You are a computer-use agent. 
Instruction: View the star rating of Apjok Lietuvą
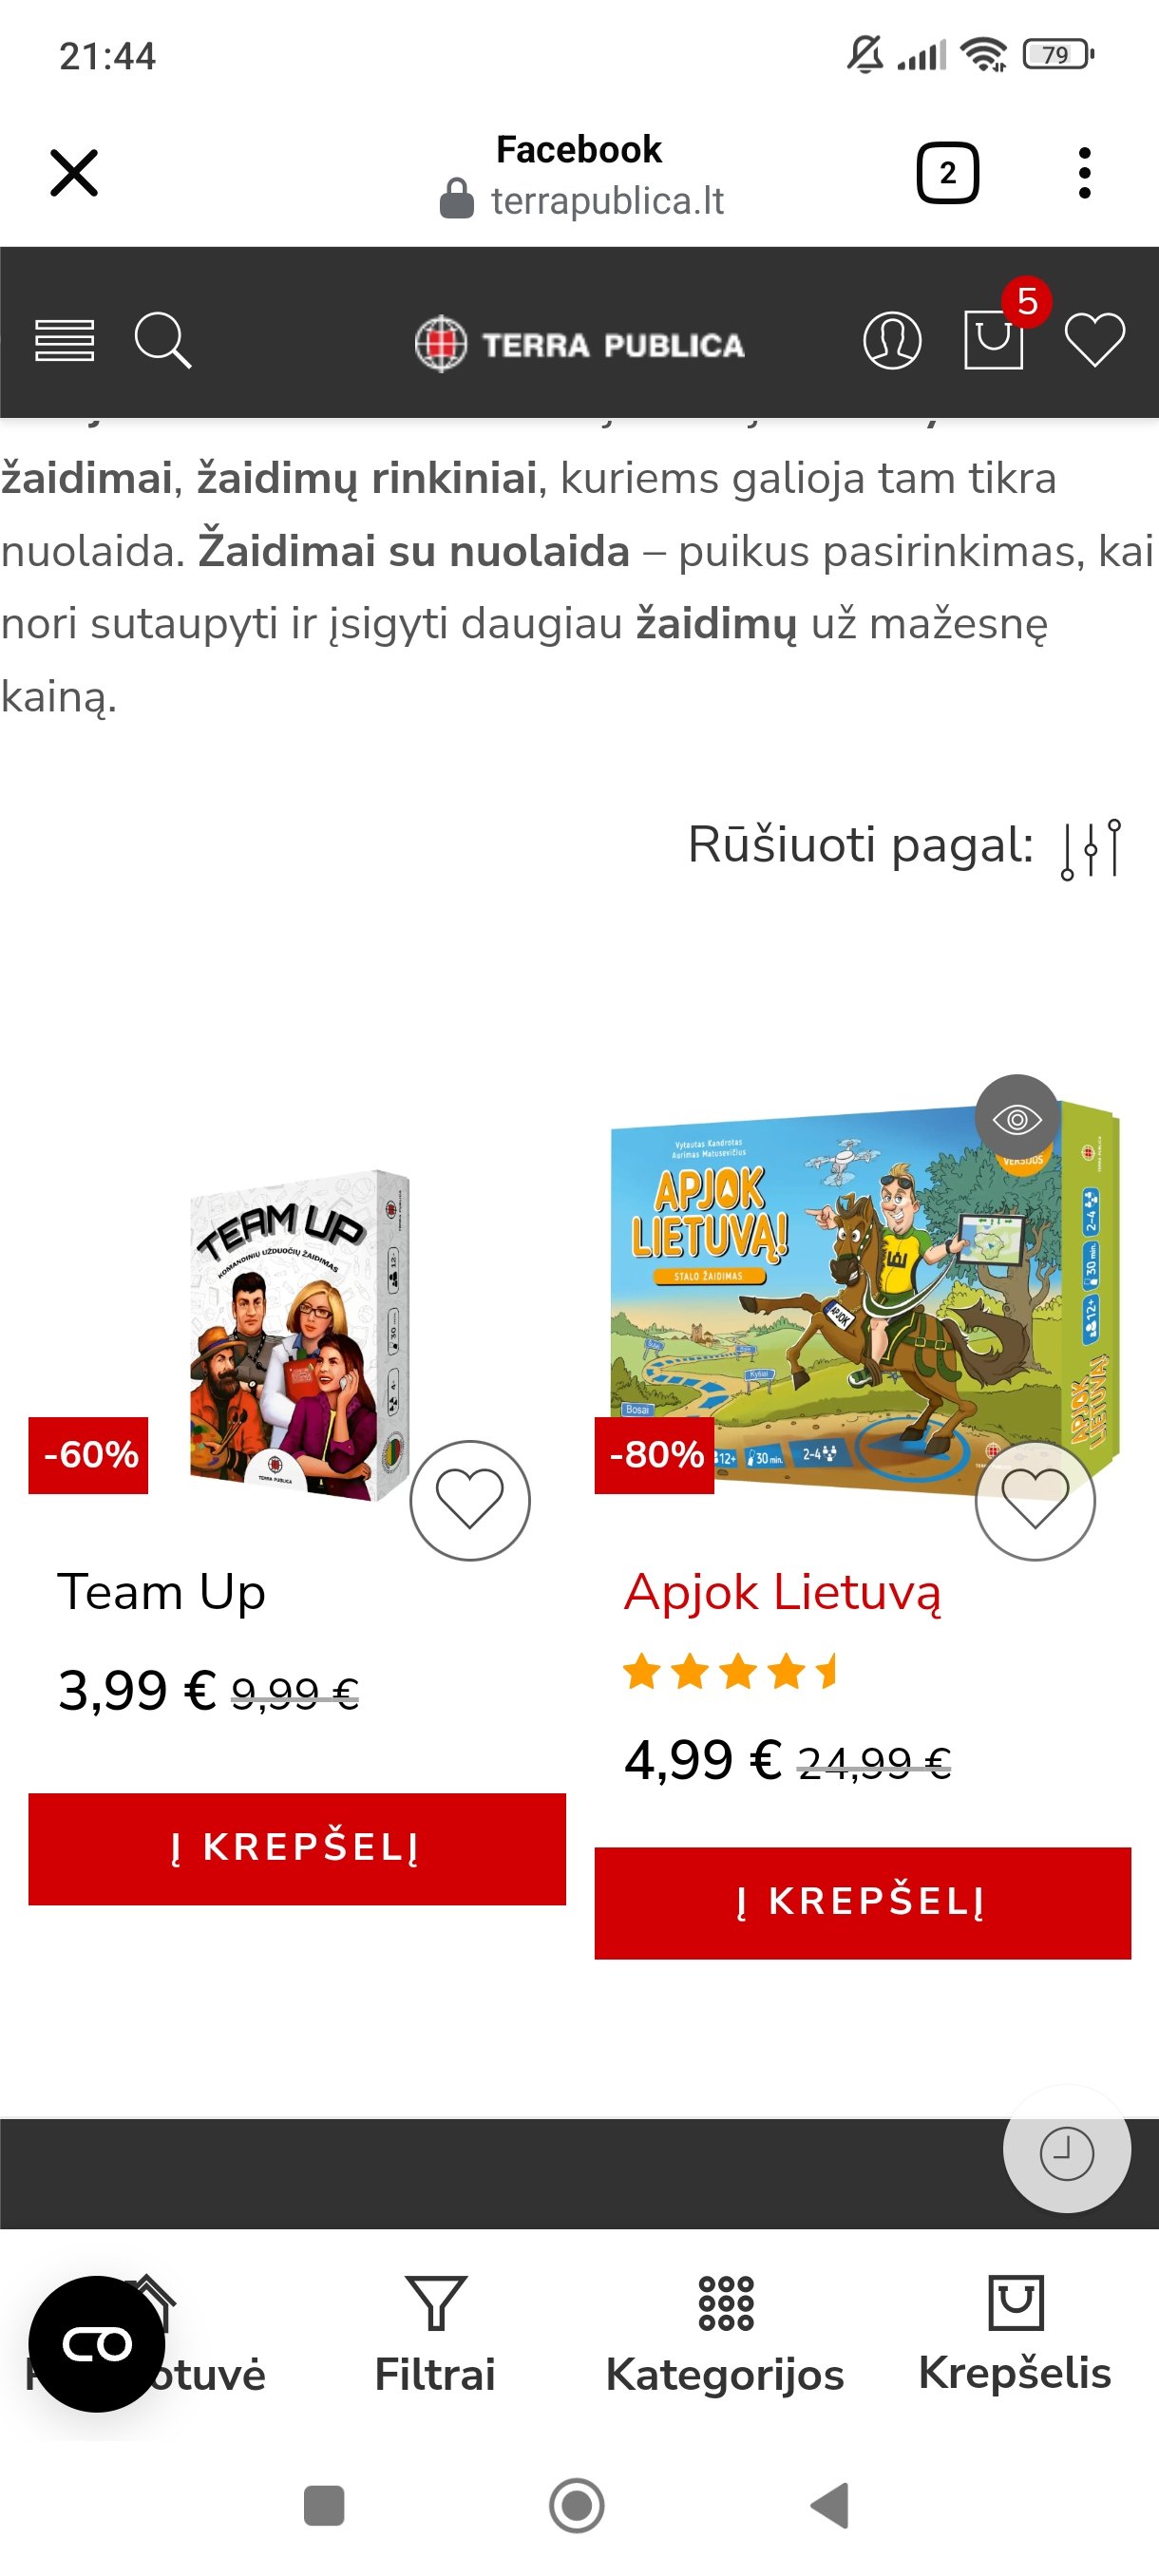pyautogui.click(x=730, y=1671)
